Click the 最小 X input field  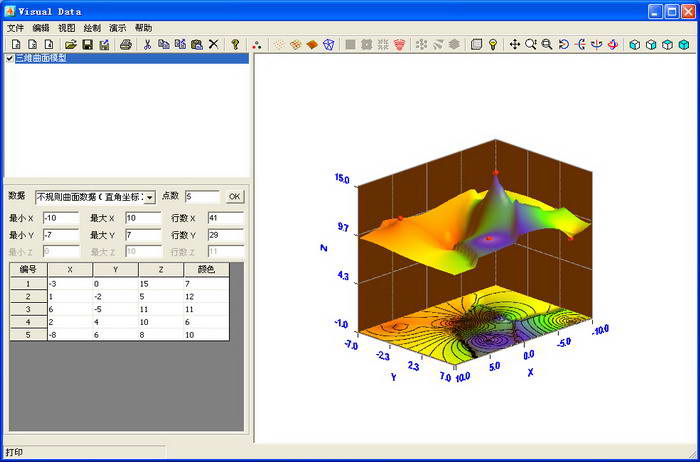60,217
